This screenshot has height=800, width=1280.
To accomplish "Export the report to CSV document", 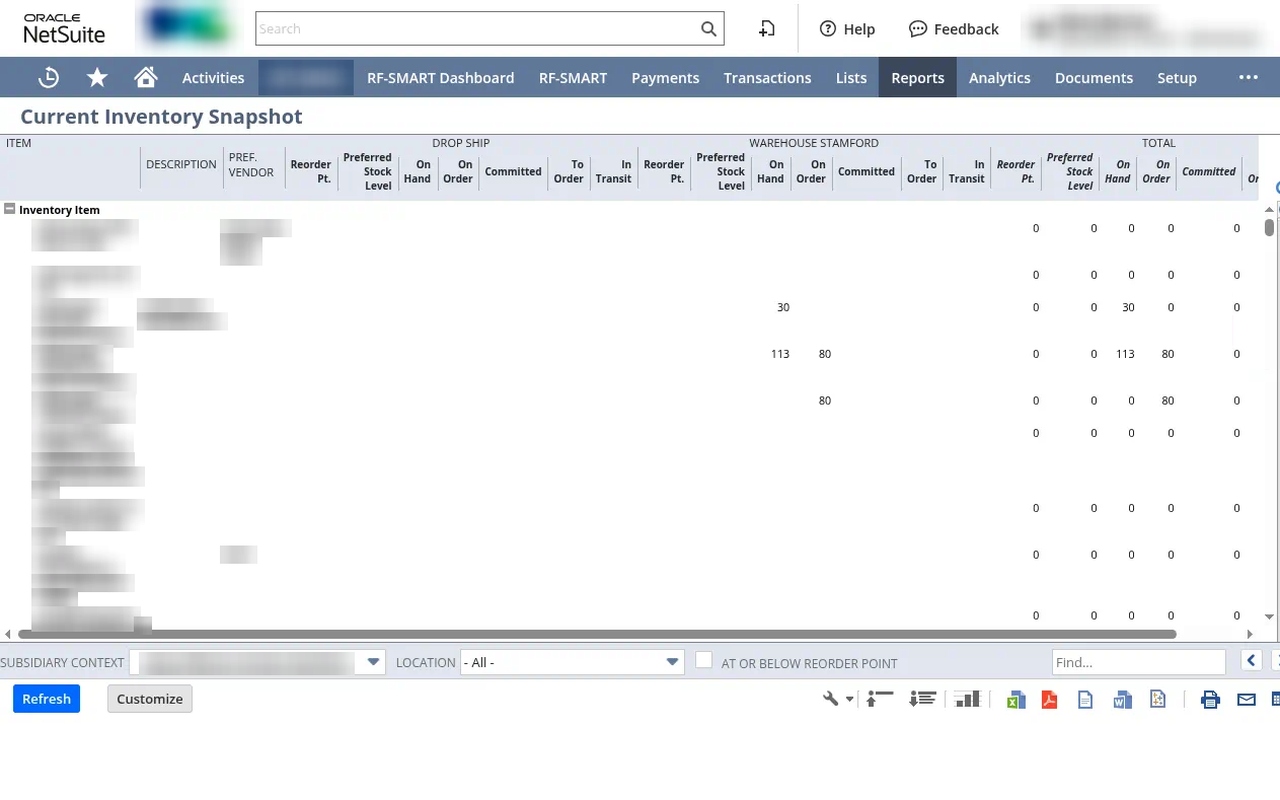I will (x=1085, y=700).
